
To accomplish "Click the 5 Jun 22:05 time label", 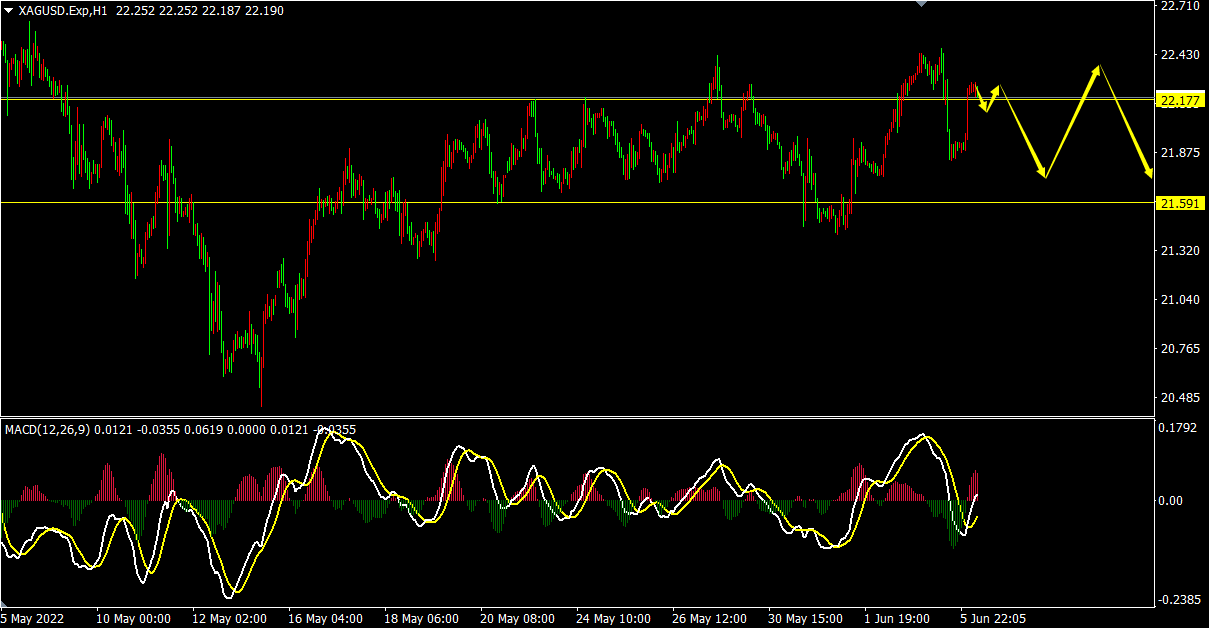I will tap(992, 619).
